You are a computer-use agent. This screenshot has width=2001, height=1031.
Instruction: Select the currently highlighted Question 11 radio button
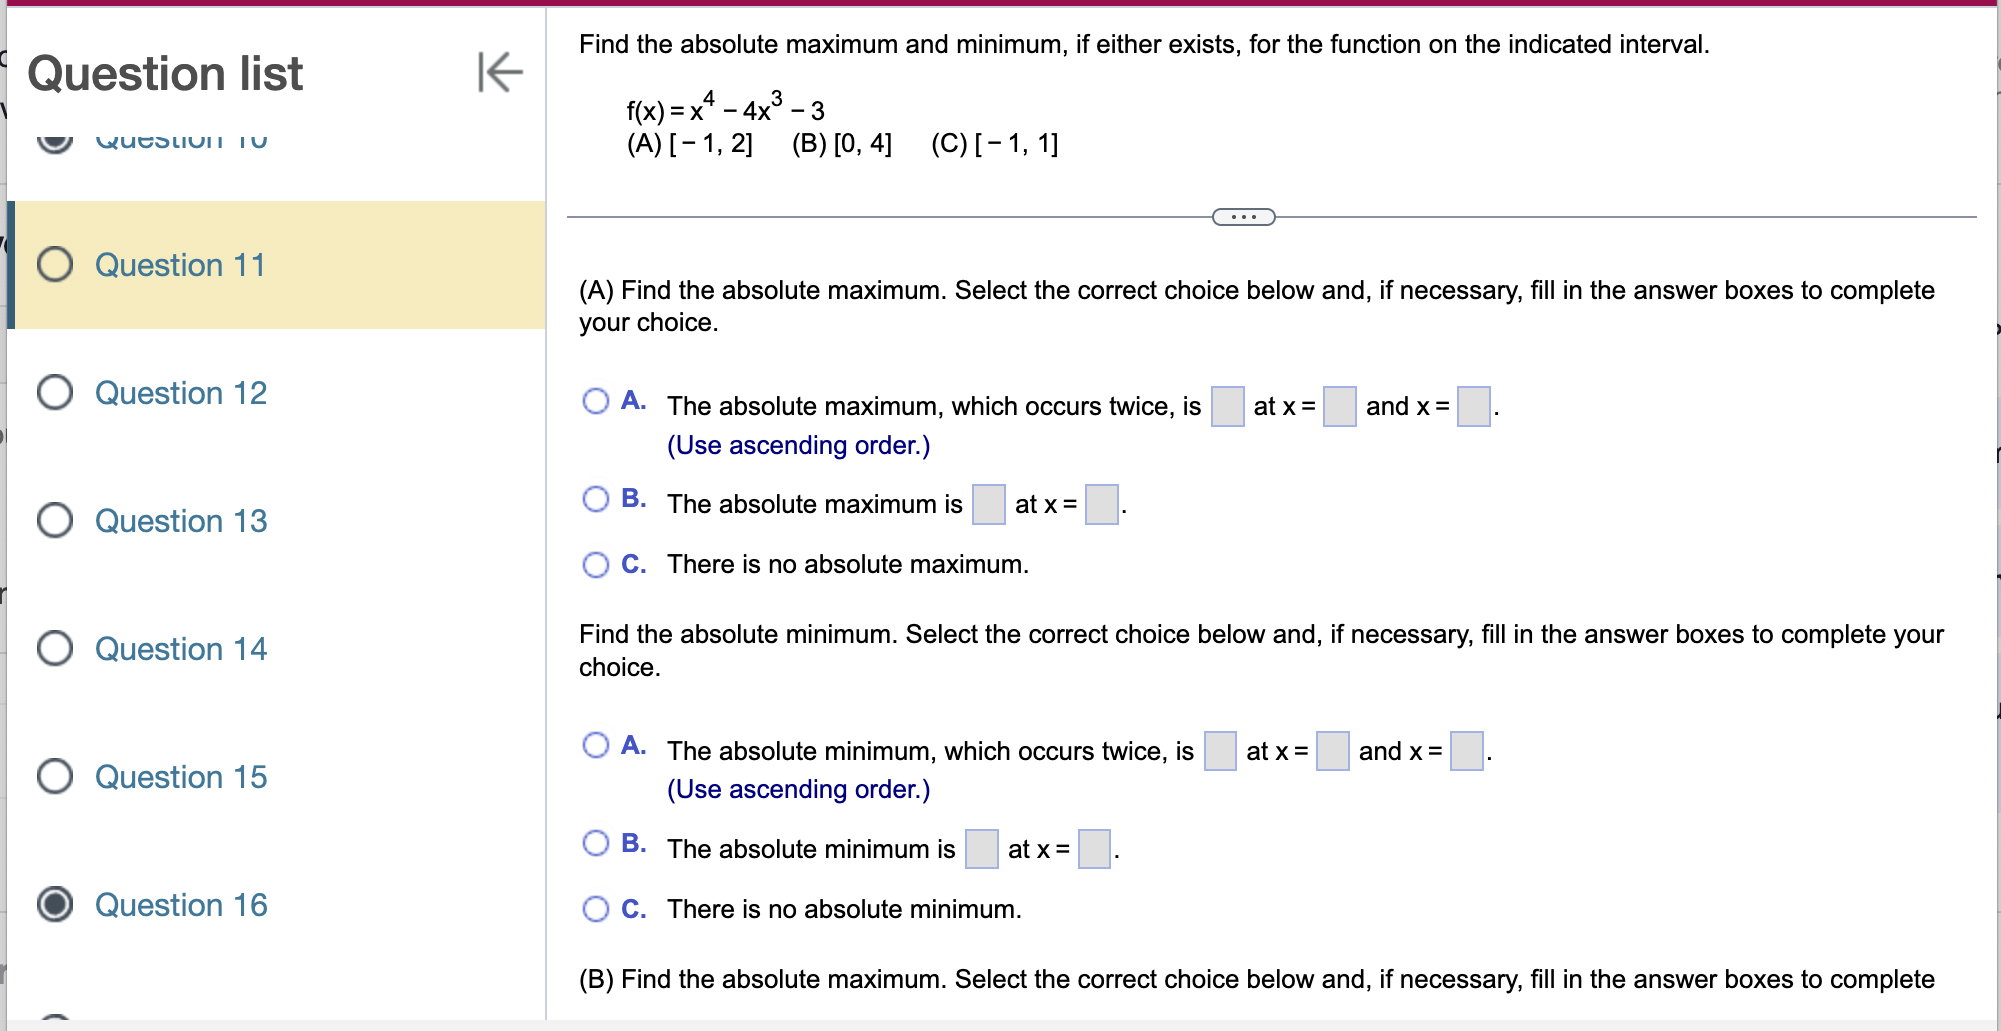click(x=55, y=264)
